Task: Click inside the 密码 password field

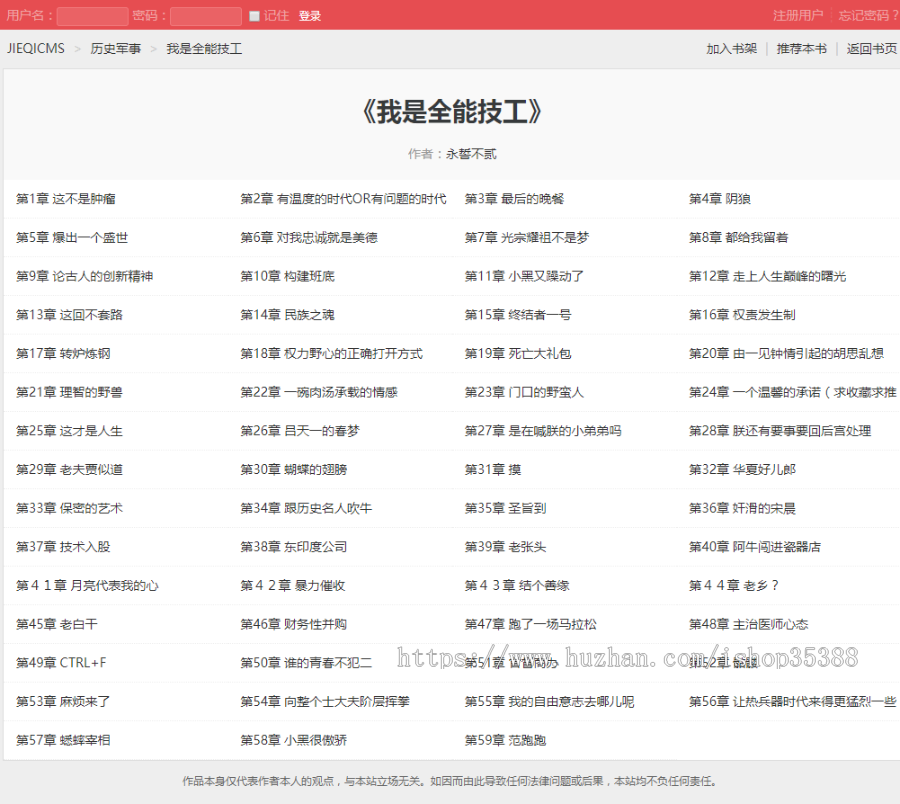Action: click(x=205, y=15)
